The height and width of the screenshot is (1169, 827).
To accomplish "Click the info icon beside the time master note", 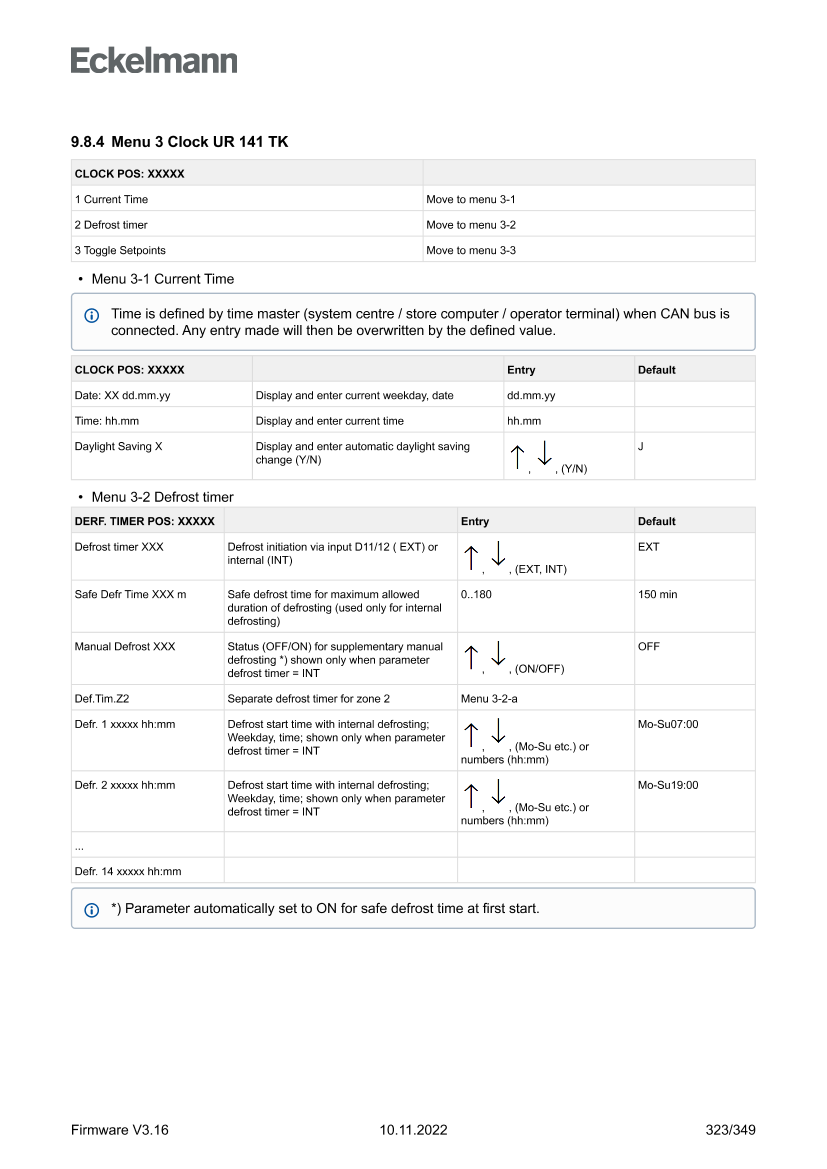I will tap(91, 315).
